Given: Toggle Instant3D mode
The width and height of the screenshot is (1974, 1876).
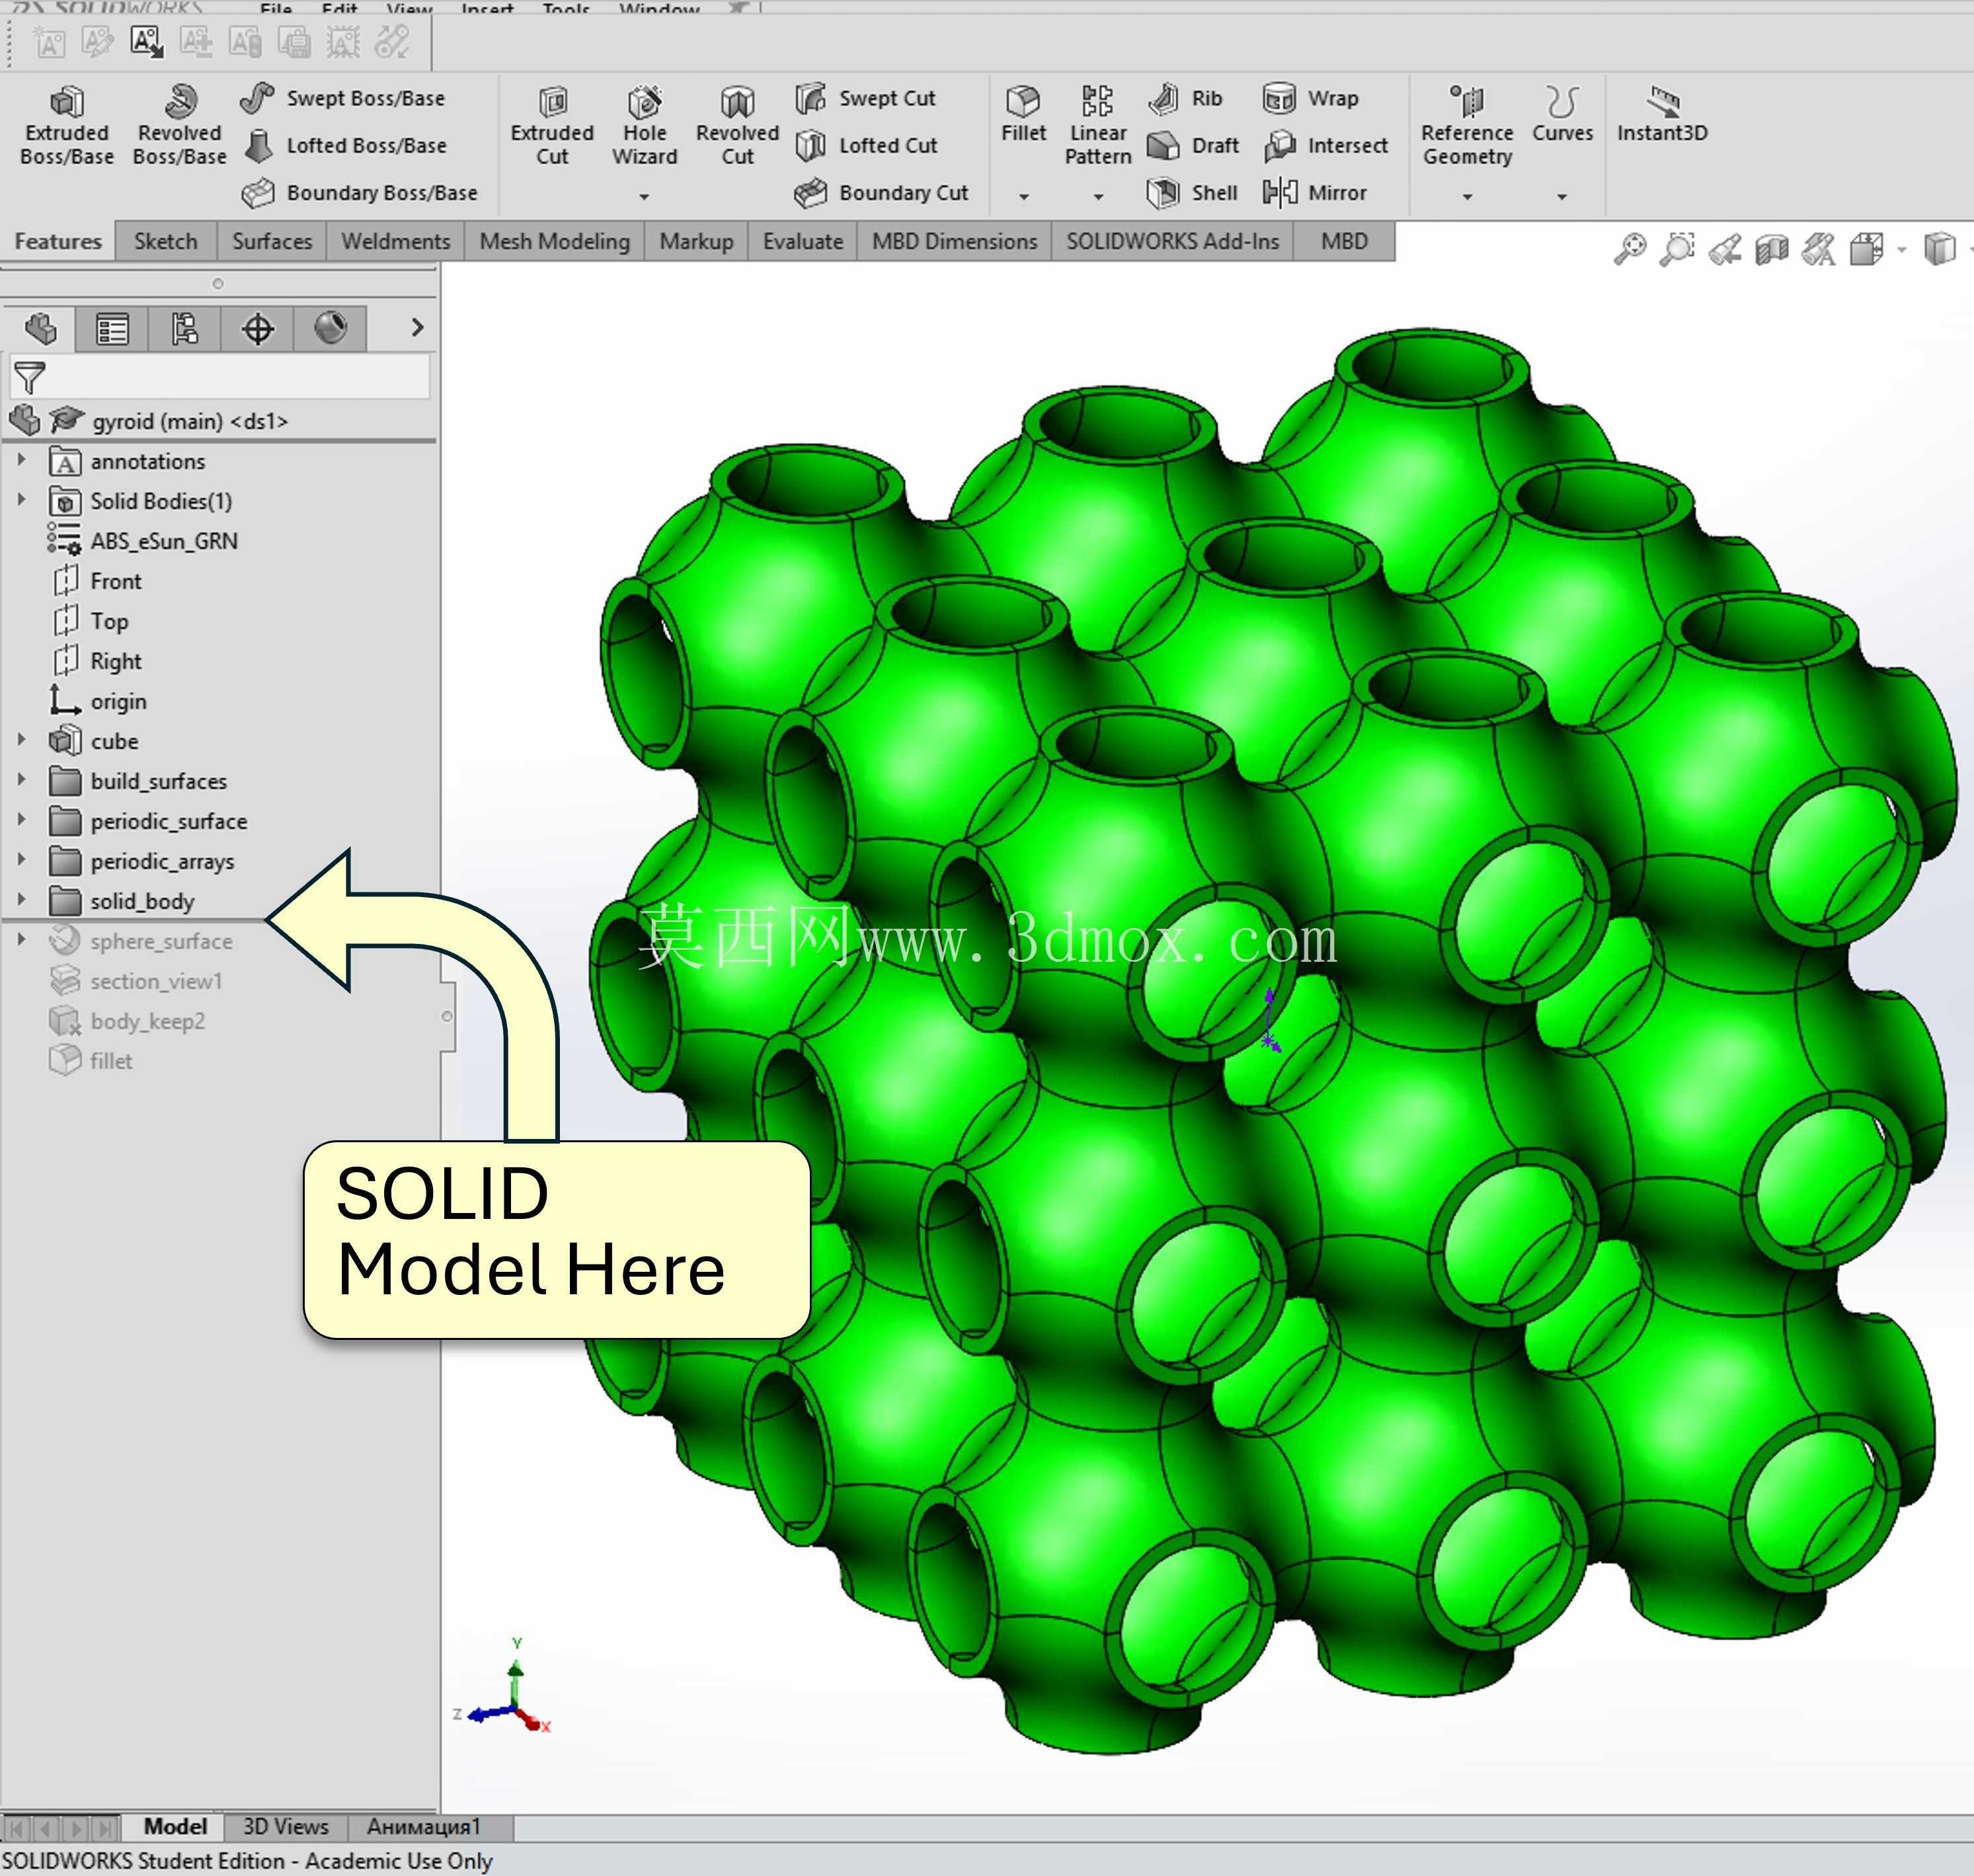Looking at the screenshot, I should [x=1662, y=114].
